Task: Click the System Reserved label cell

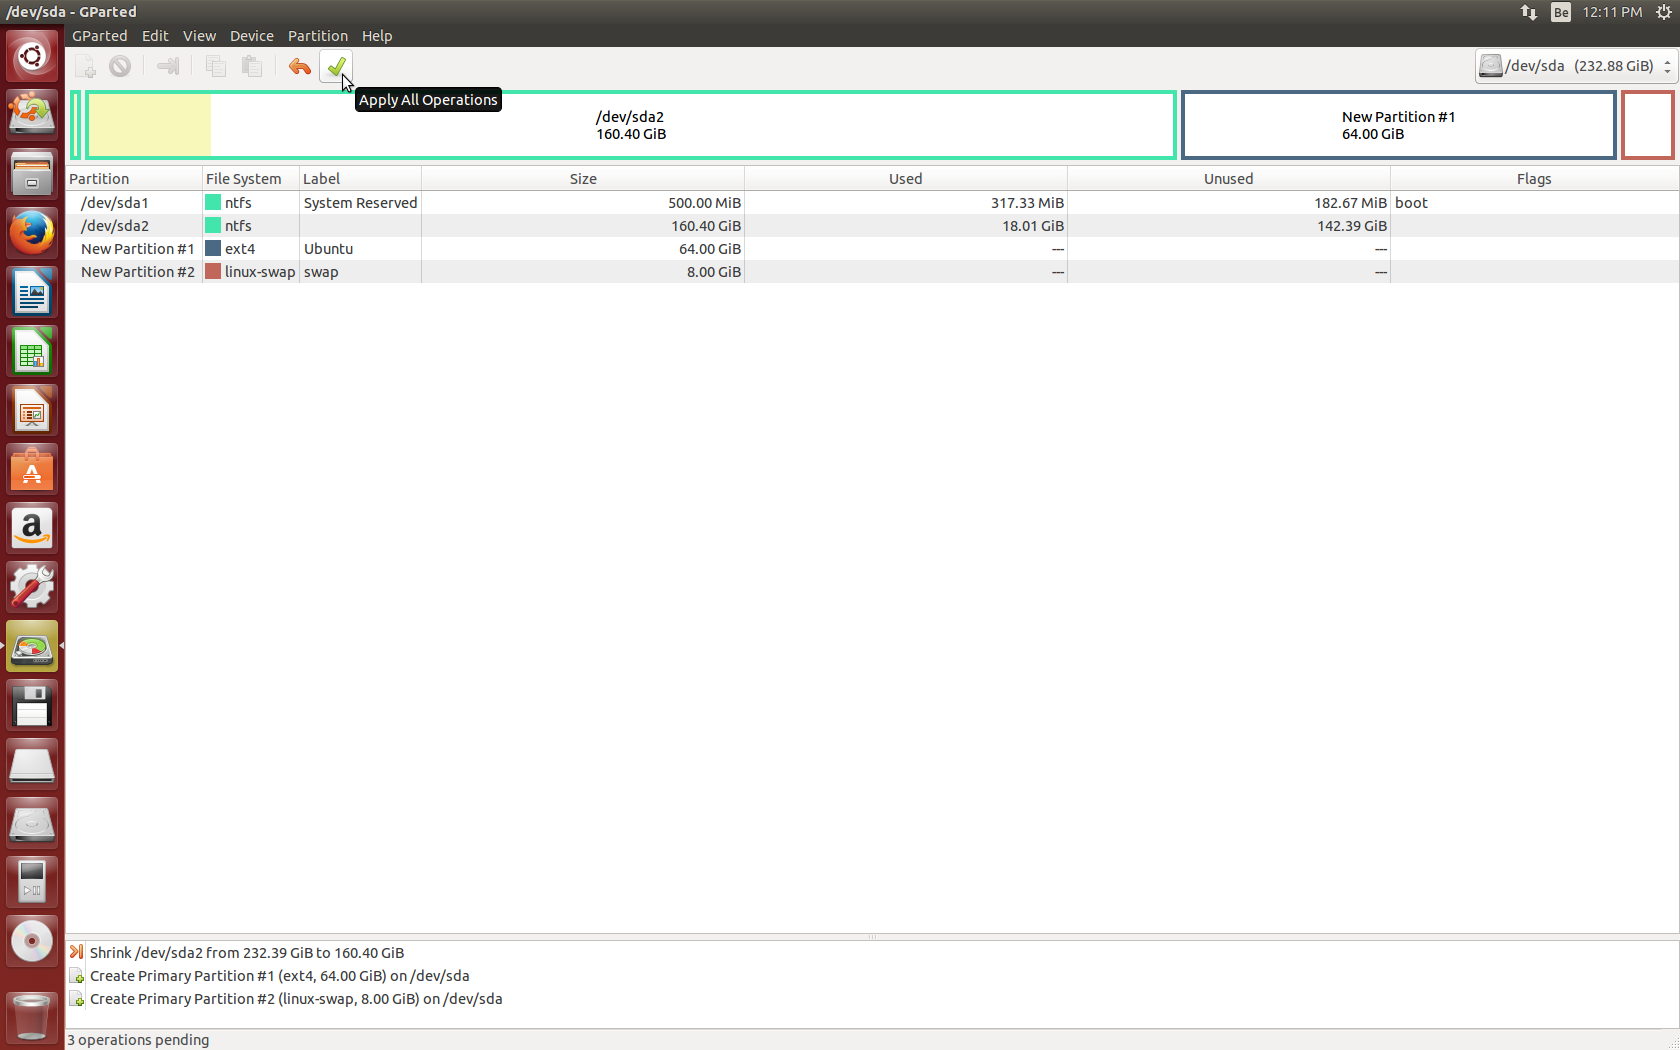Action: coord(361,203)
